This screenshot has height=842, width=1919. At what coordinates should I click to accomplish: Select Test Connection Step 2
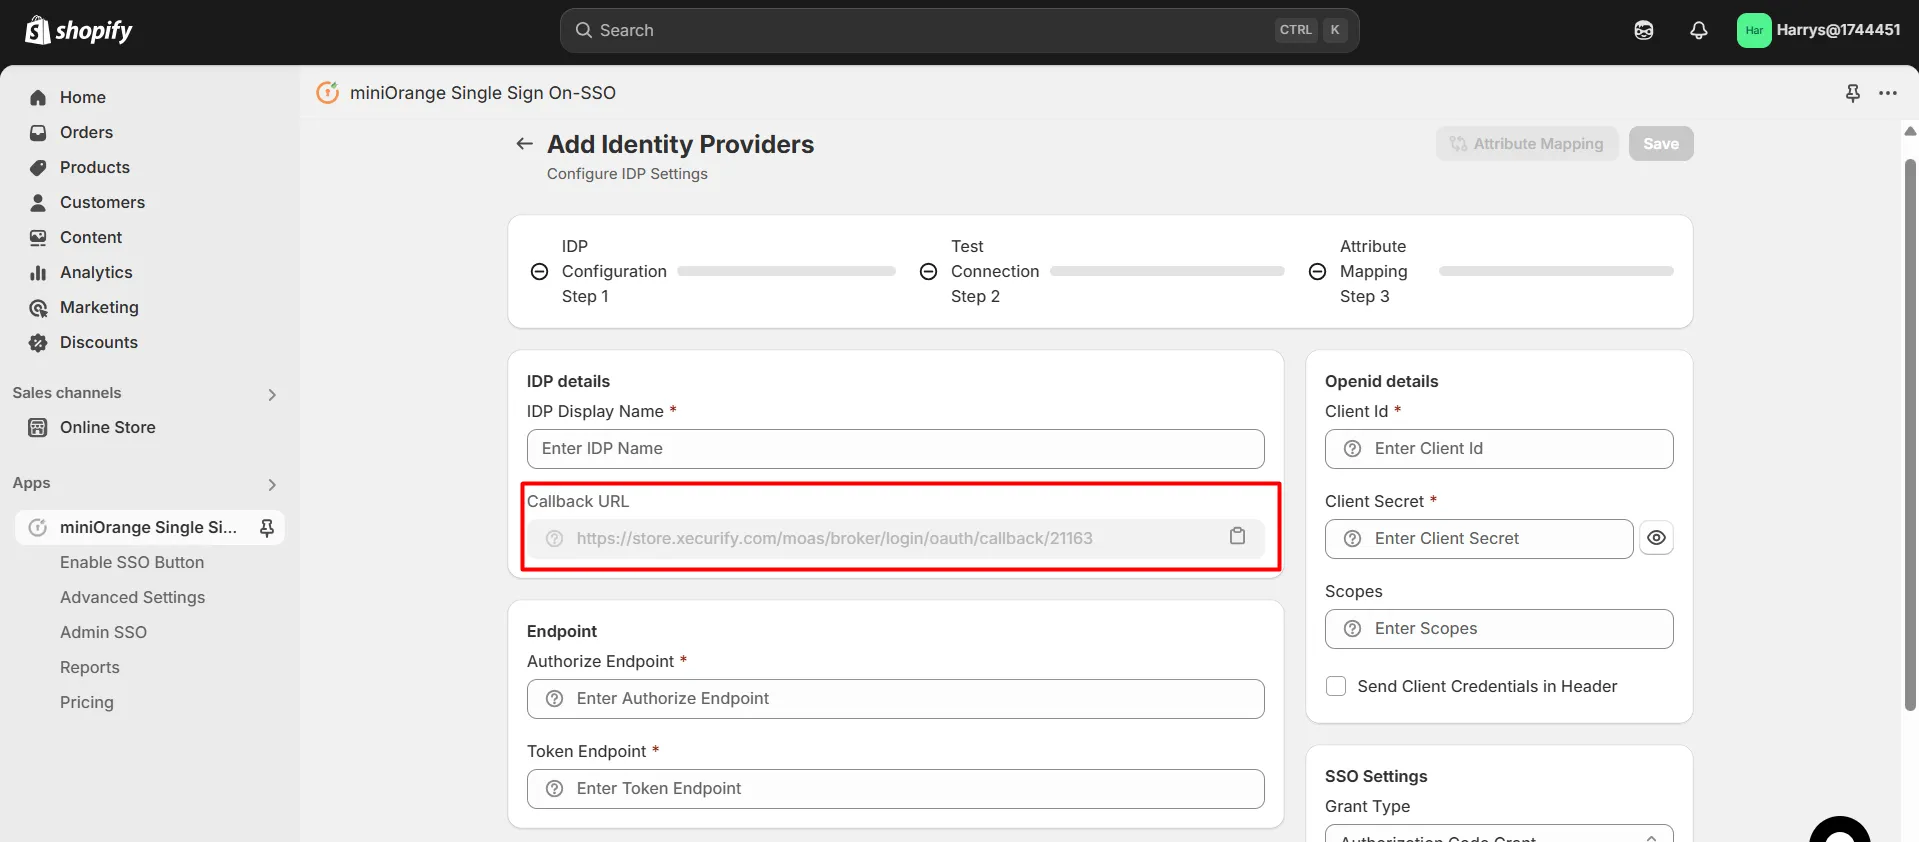(x=995, y=271)
